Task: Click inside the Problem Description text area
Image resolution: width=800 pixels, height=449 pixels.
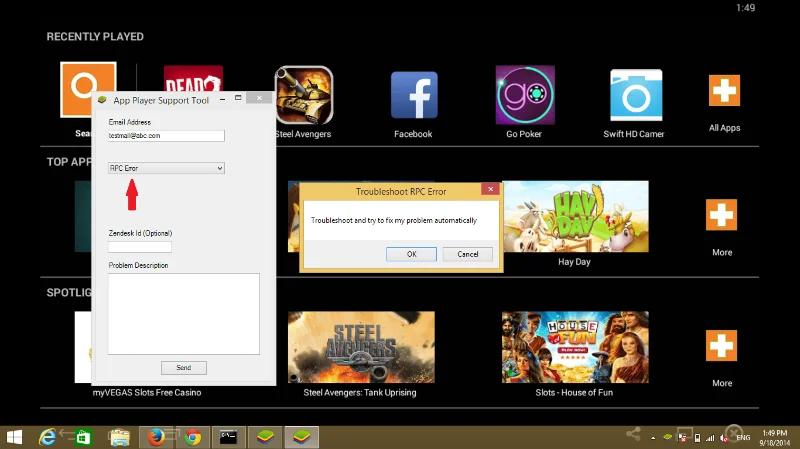Action: 184,314
